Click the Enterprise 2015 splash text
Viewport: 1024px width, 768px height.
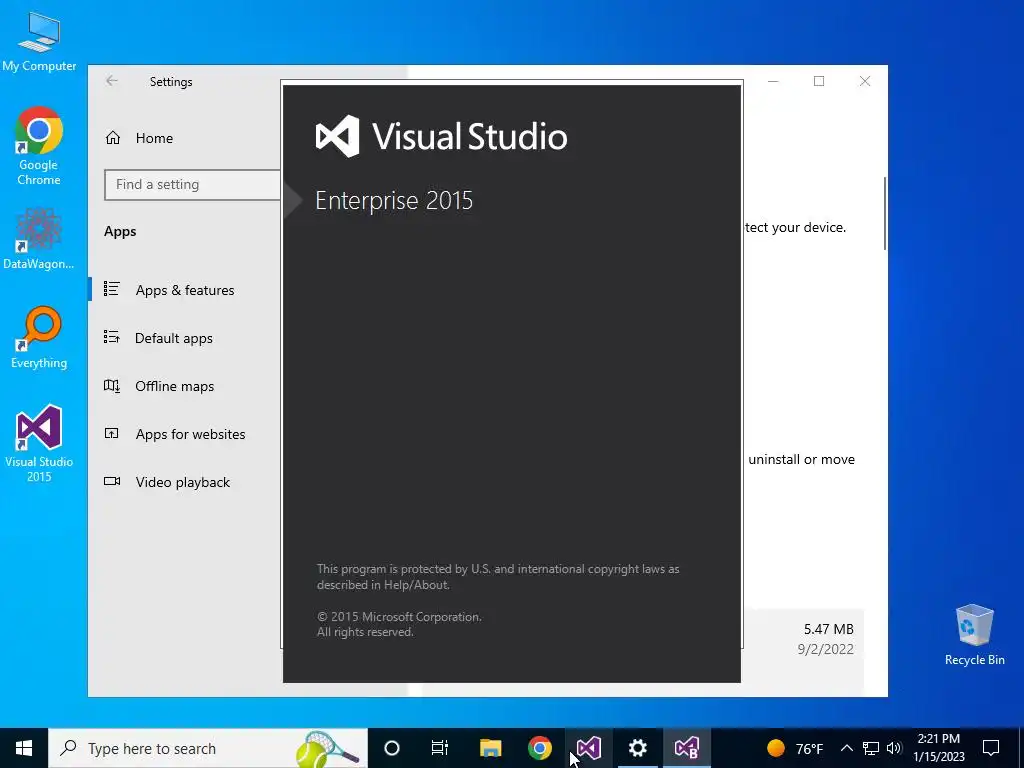coord(394,200)
